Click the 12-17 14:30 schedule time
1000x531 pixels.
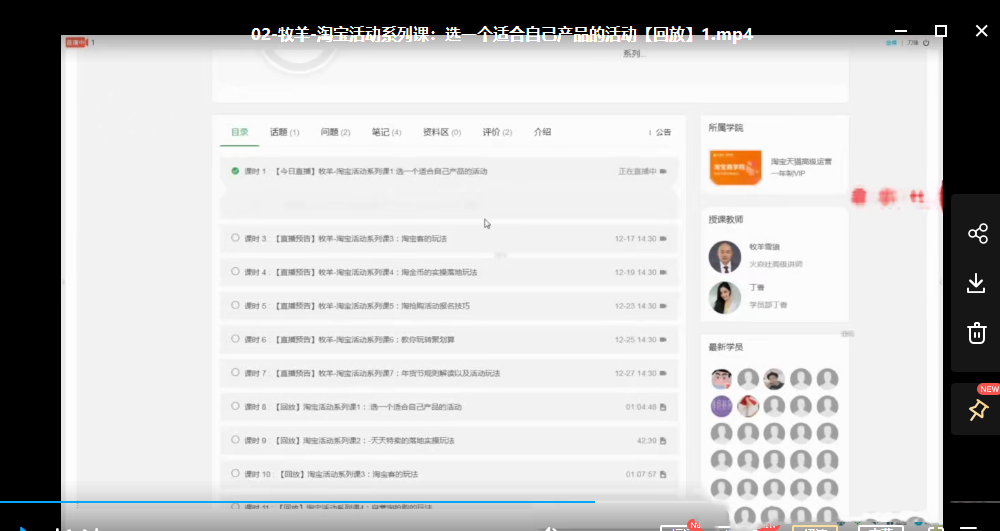point(635,239)
